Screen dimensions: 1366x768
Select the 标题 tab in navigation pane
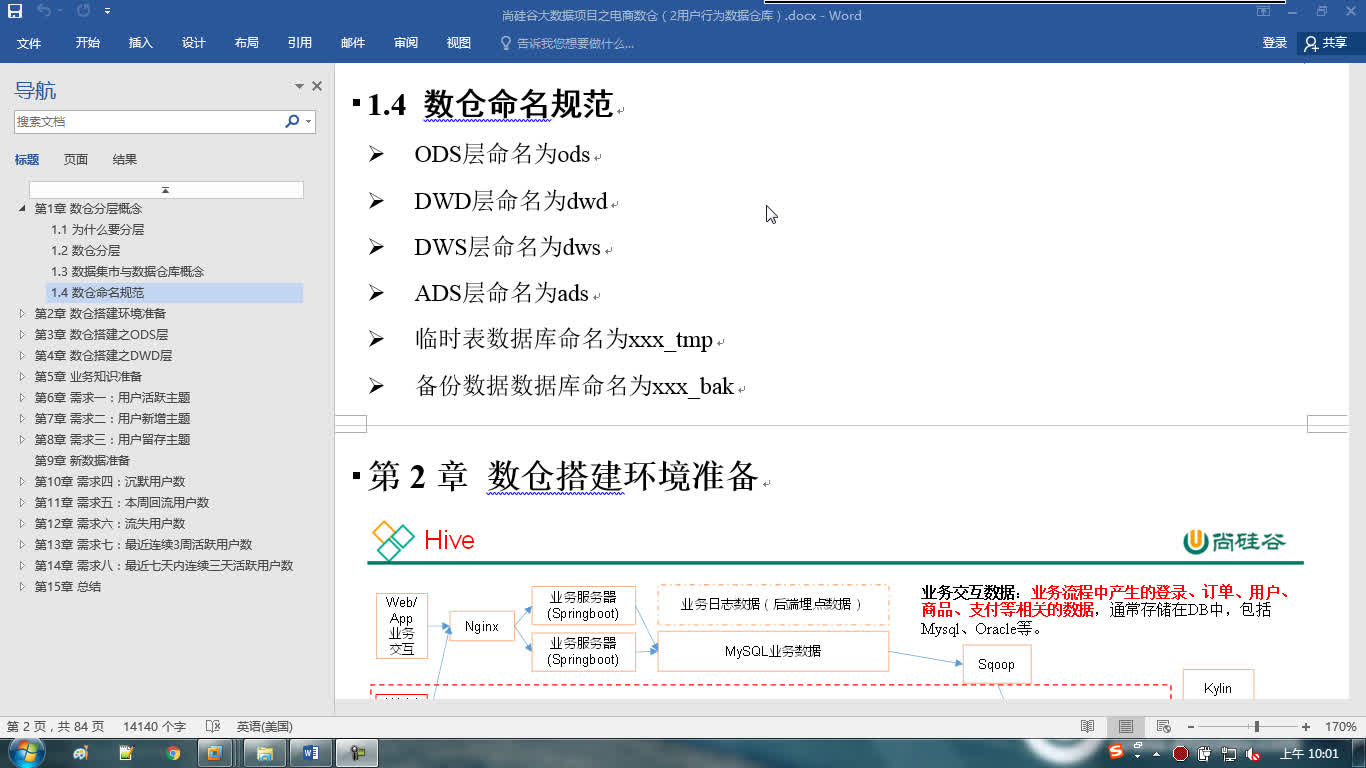tap(27, 159)
